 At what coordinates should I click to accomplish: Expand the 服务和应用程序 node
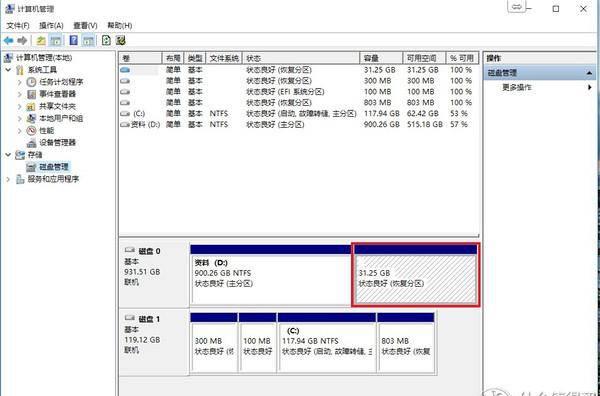tap(8, 179)
